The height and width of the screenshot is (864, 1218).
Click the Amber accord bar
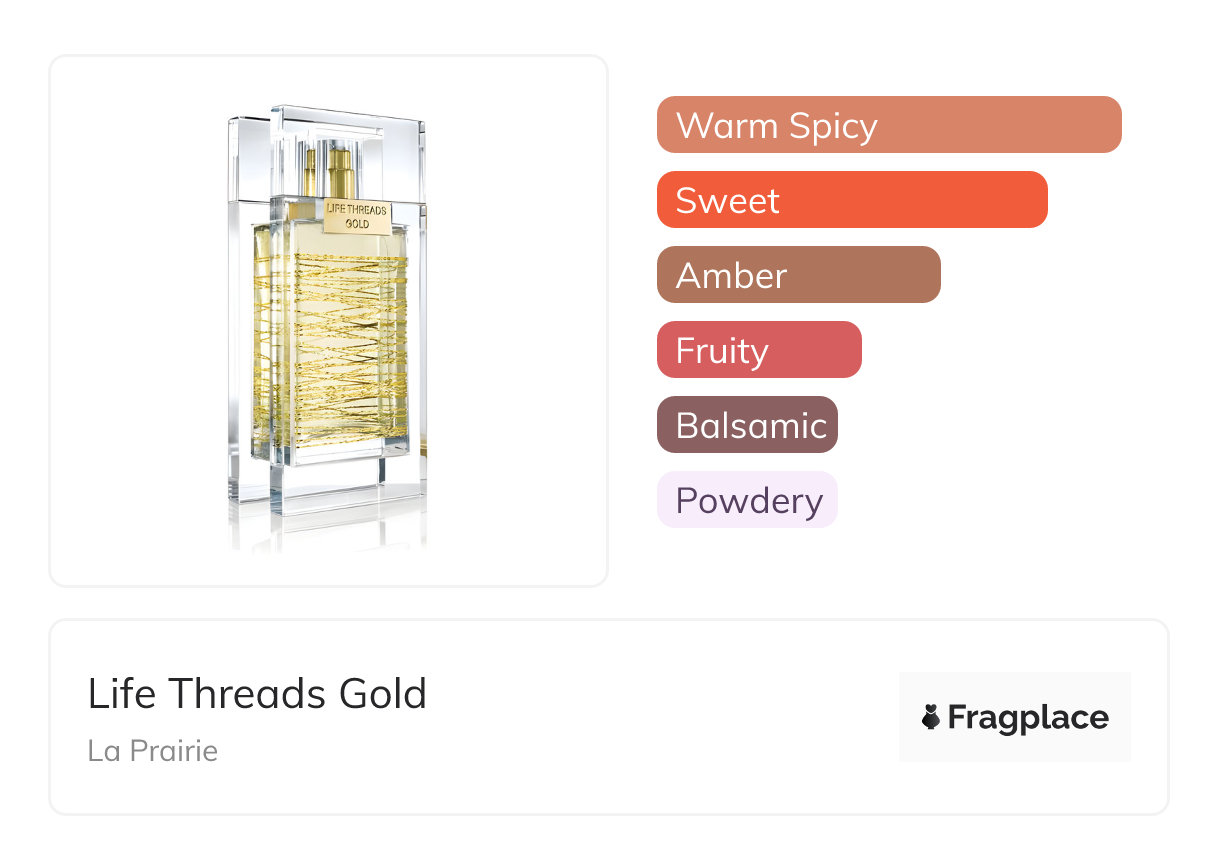(x=798, y=275)
